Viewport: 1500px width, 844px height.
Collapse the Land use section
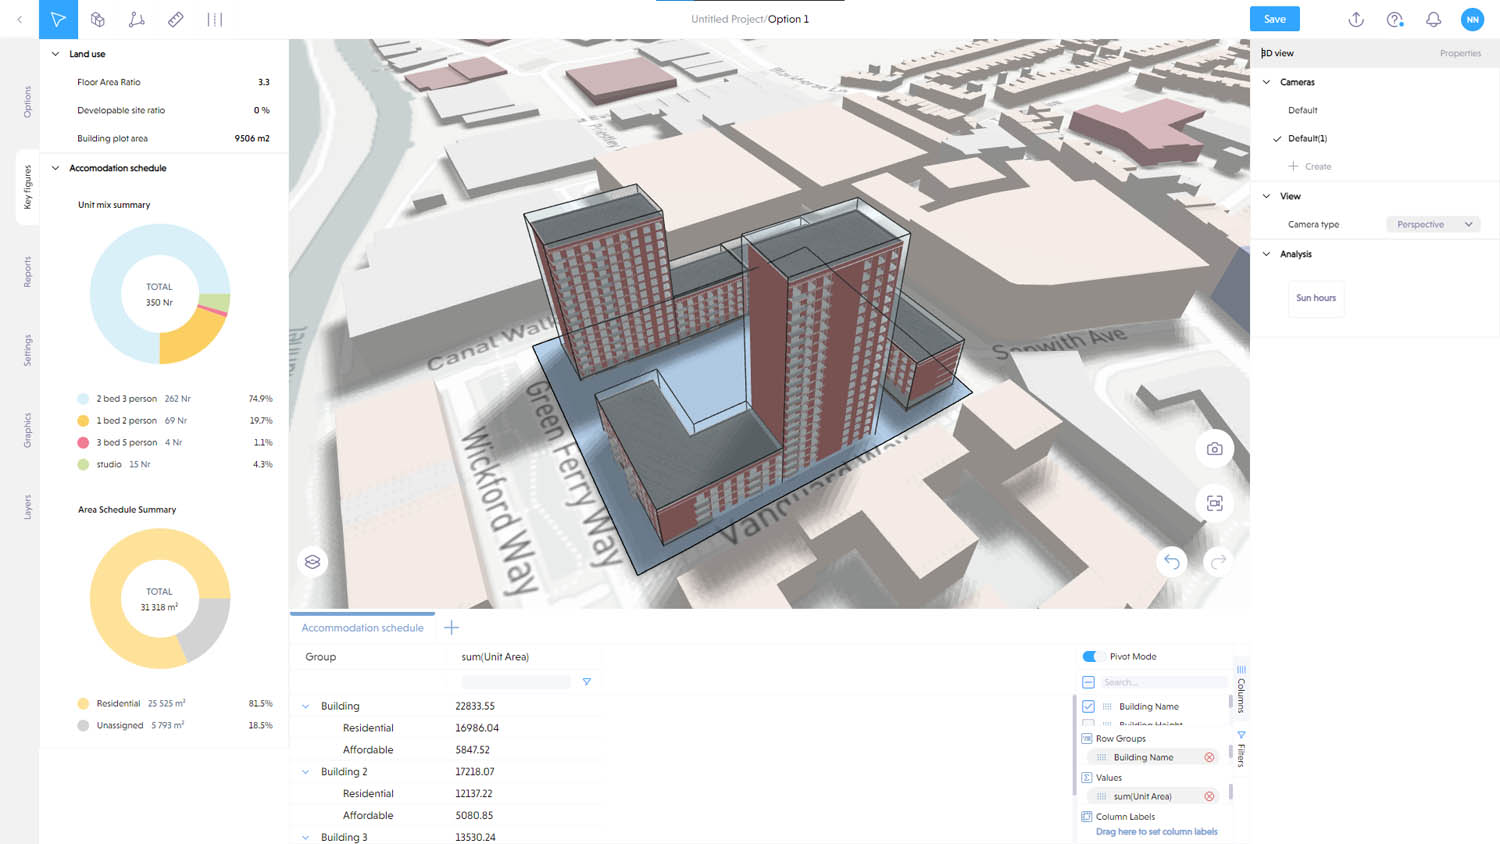pos(56,54)
